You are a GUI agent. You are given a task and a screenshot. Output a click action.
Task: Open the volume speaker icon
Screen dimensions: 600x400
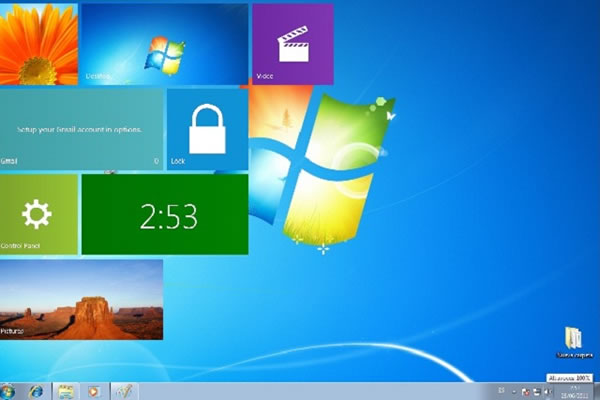pyautogui.click(x=548, y=392)
